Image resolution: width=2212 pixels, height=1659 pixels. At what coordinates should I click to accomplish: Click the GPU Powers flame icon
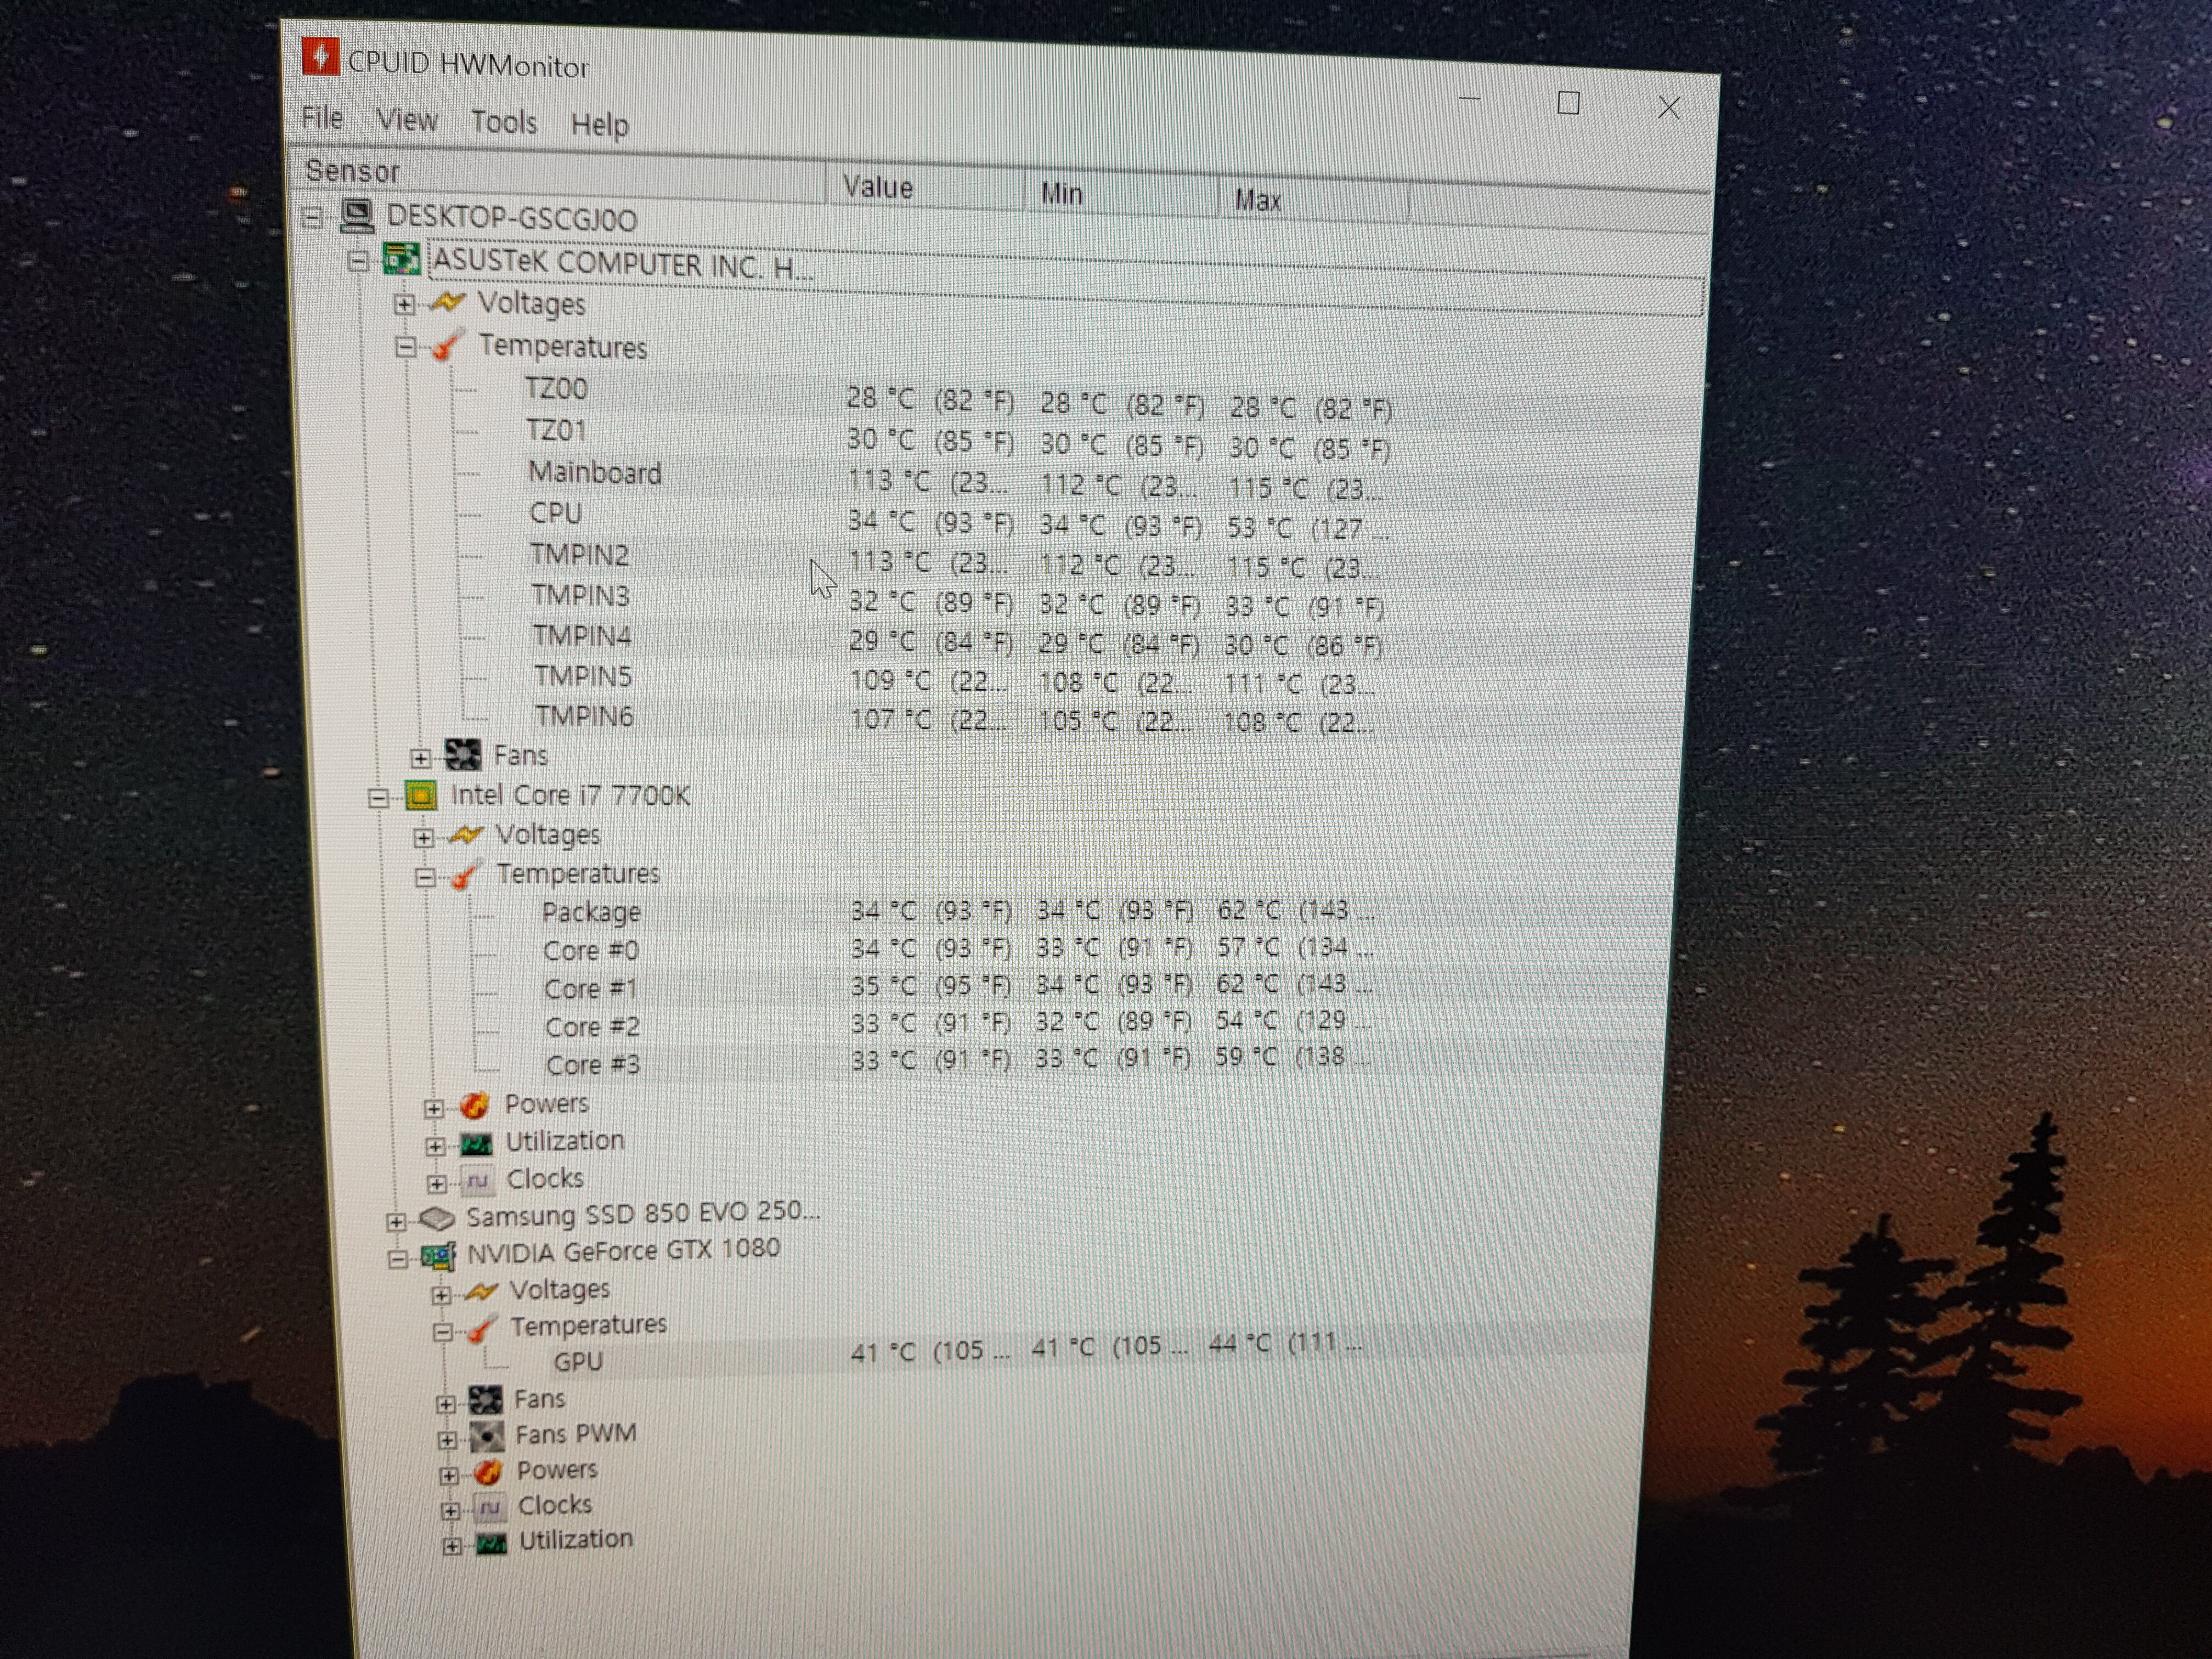tap(488, 1471)
